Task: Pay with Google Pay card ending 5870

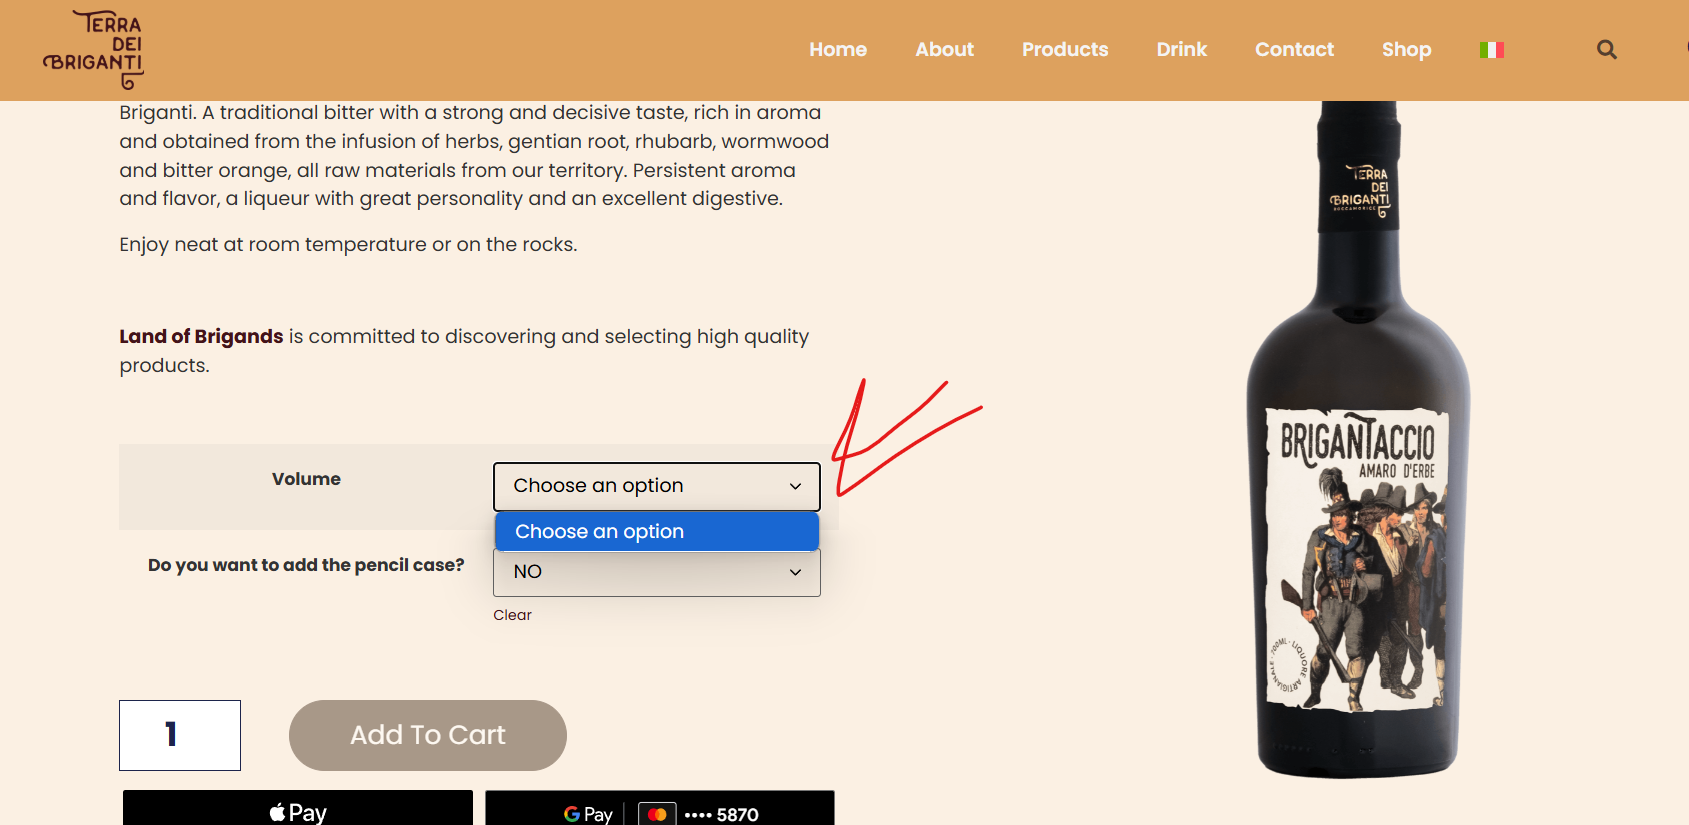Action: [660, 808]
